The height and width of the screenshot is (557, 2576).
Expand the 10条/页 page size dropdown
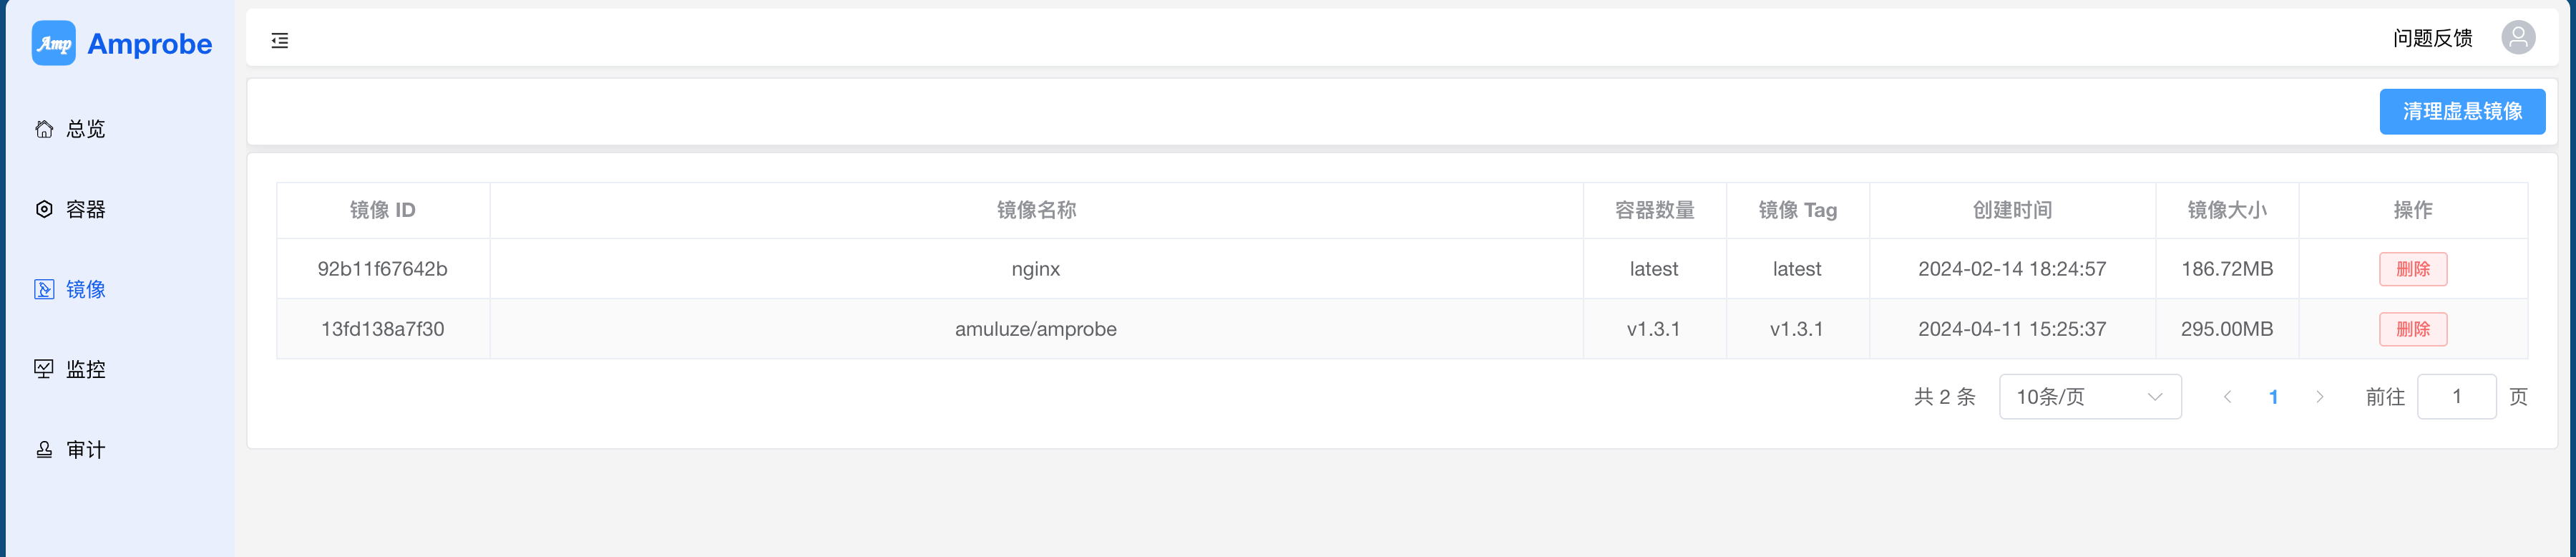point(2089,397)
